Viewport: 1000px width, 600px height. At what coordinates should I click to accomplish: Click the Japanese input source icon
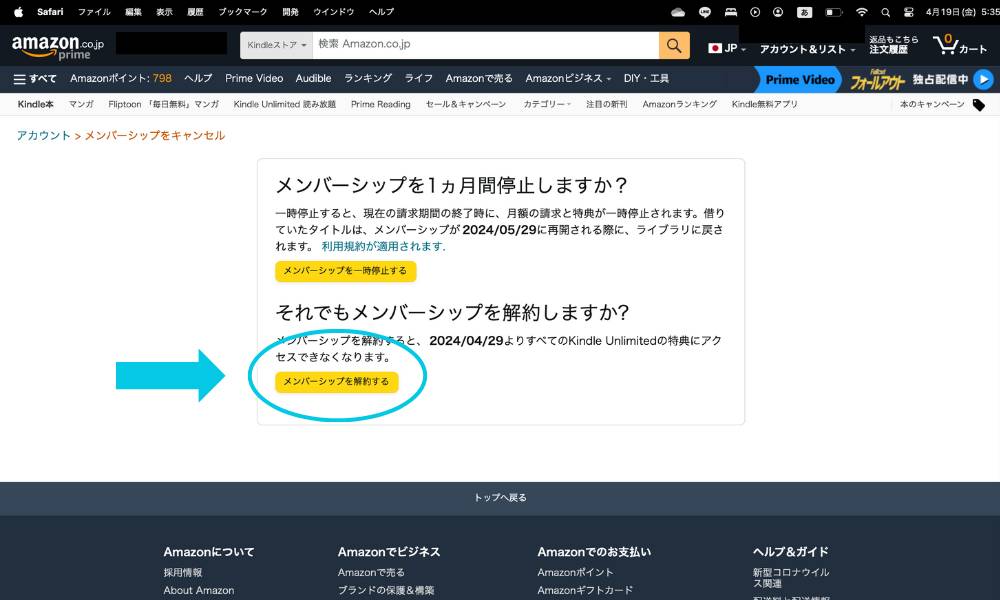(x=804, y=12)
